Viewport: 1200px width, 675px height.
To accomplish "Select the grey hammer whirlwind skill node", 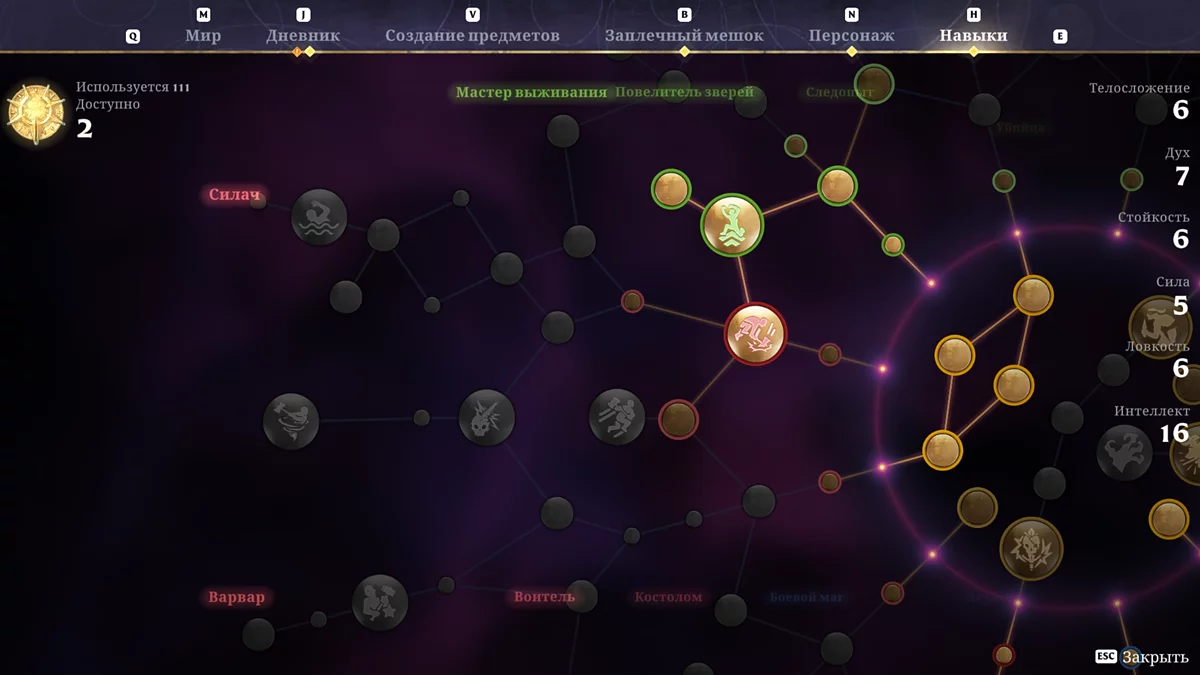I will (x=291, y=421).
